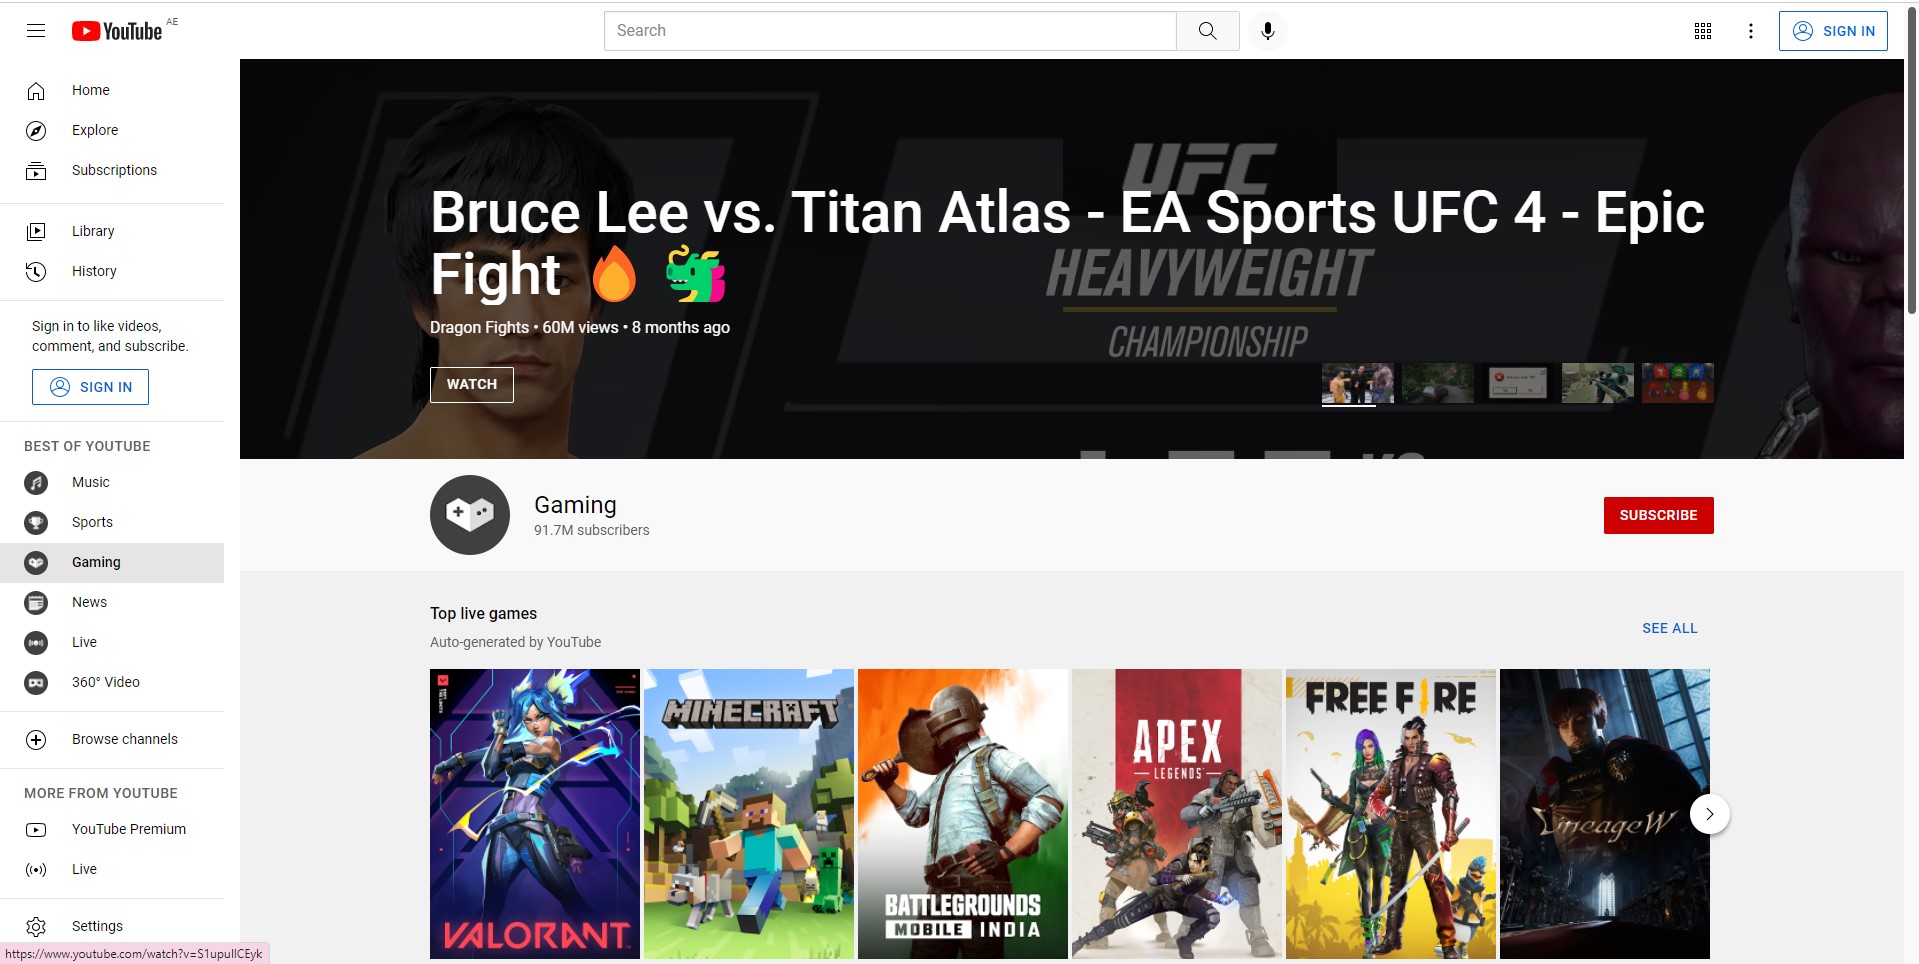
Task: Click the search magnifier button
Action: pos(1208,31)
